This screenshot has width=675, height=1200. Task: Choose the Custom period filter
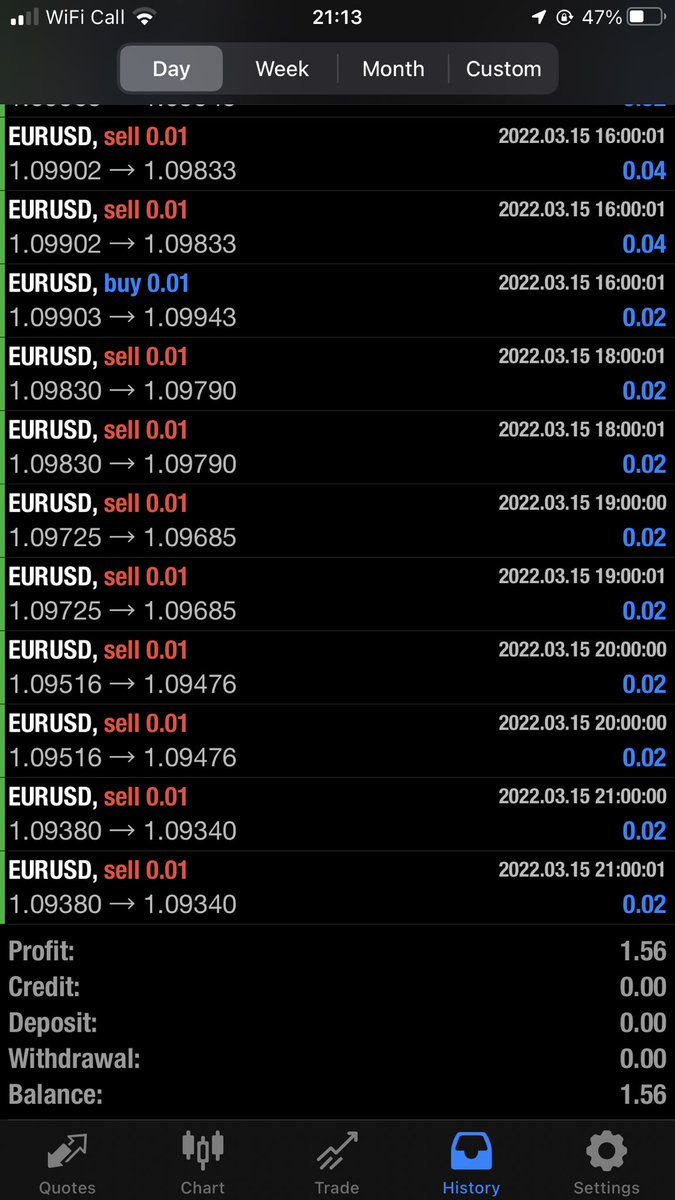pyautogui.click(x=503, y=69)
